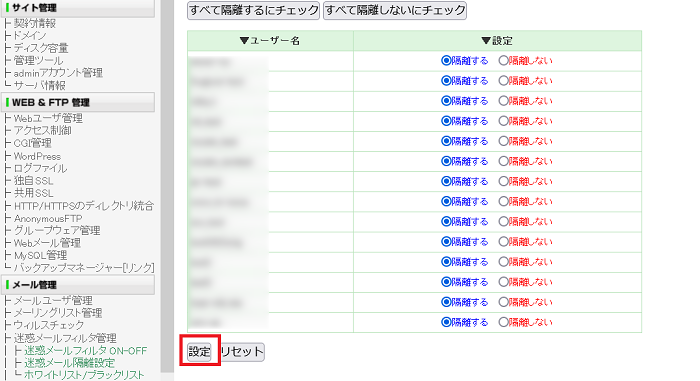The height and width of the screenshot is (381, 700).
Task: Click the メール管理 section header
Action: (x=78, y=285)
